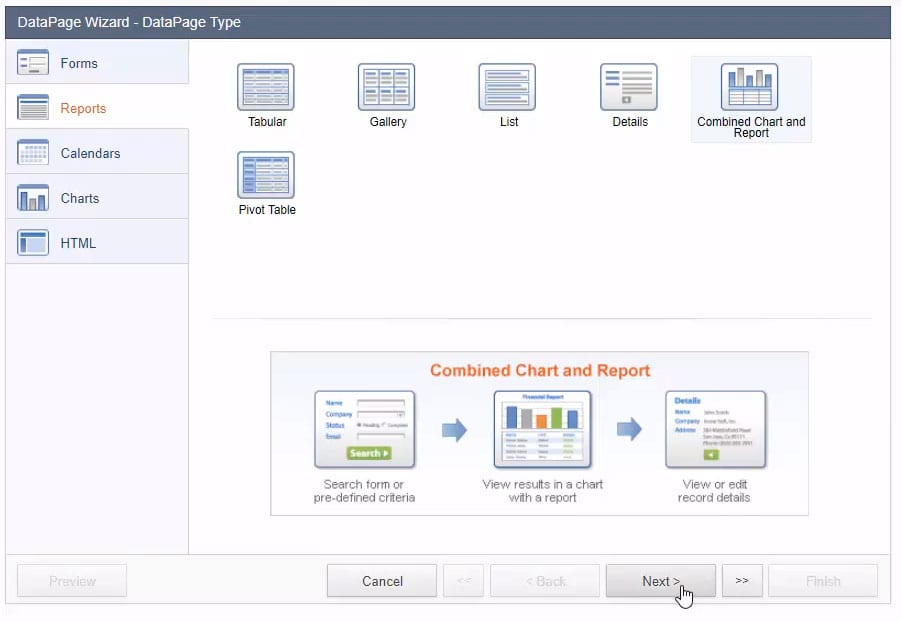The image size is (901, 622).
Task: Select the Pivot Table icon
Action: click(266, 175)
